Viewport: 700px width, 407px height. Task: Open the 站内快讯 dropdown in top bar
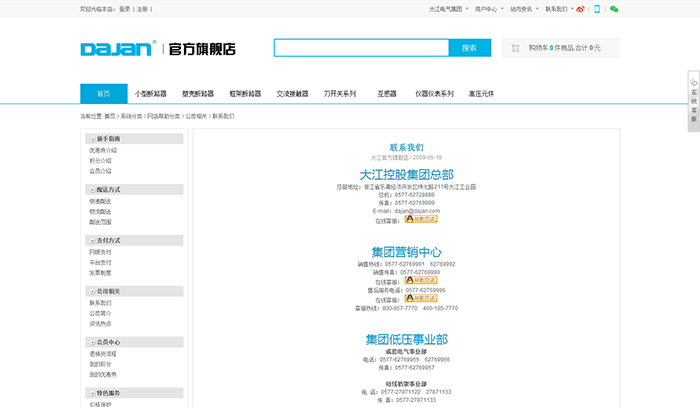[525, 9]
